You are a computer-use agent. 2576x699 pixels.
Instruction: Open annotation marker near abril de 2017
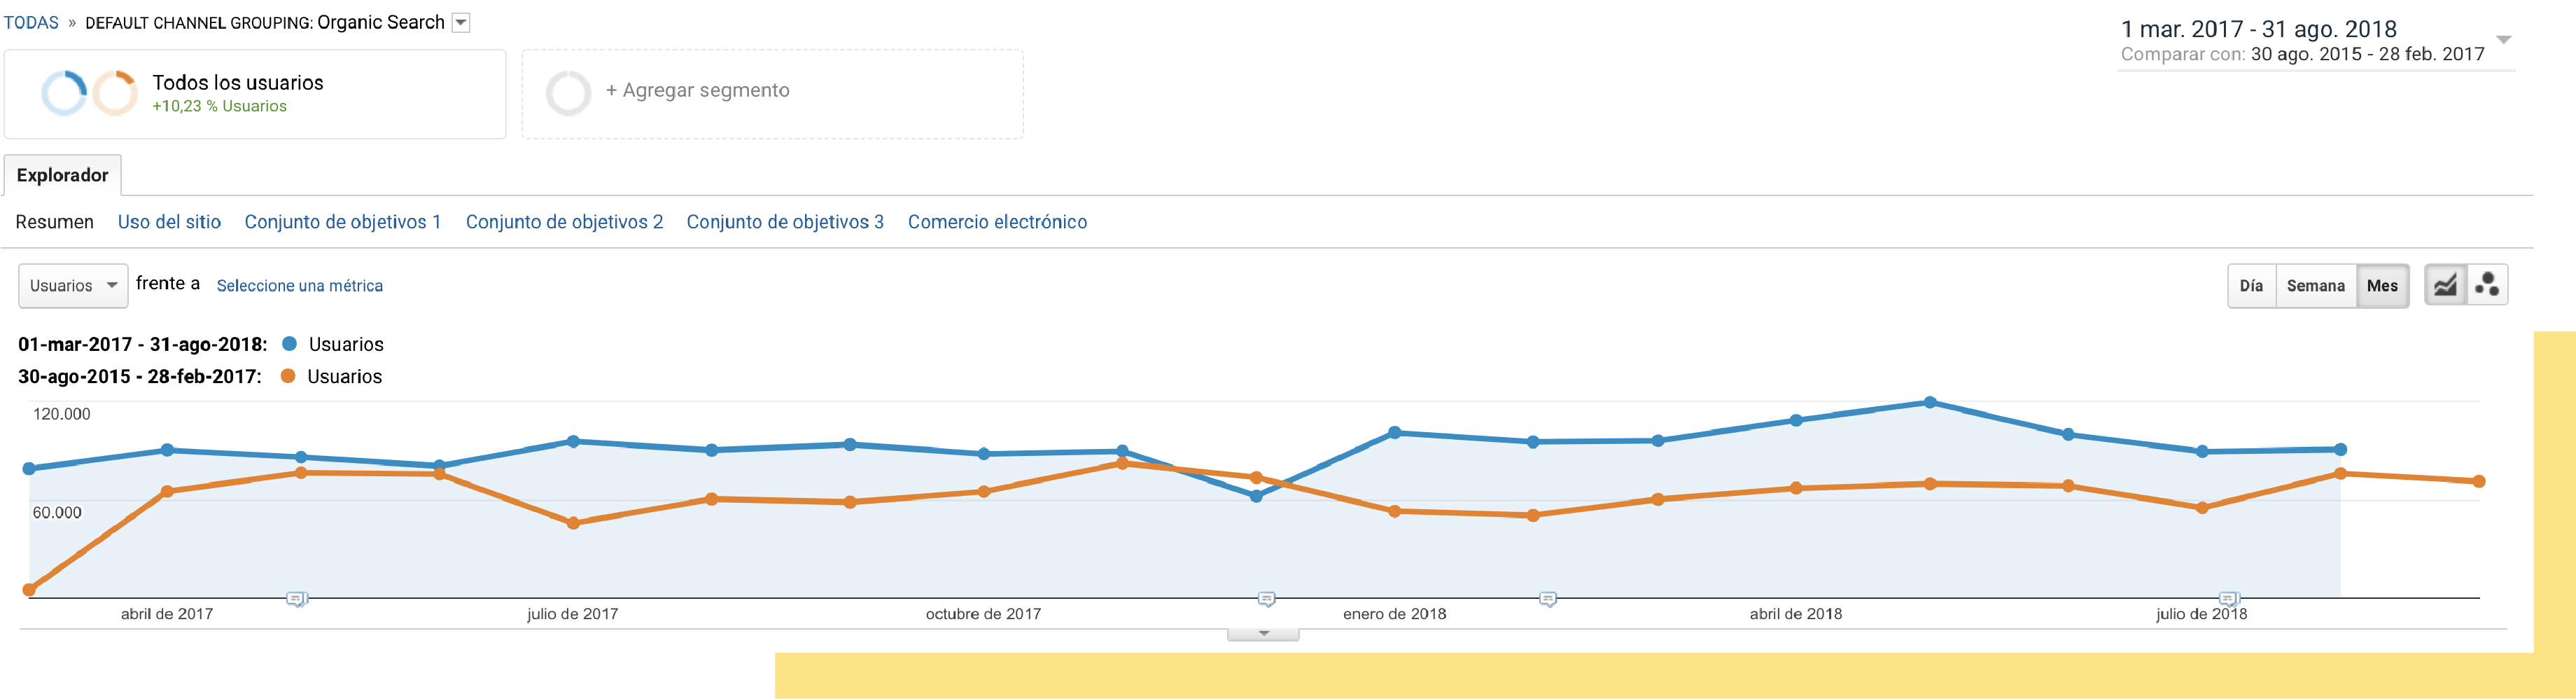tap(296, 599)
